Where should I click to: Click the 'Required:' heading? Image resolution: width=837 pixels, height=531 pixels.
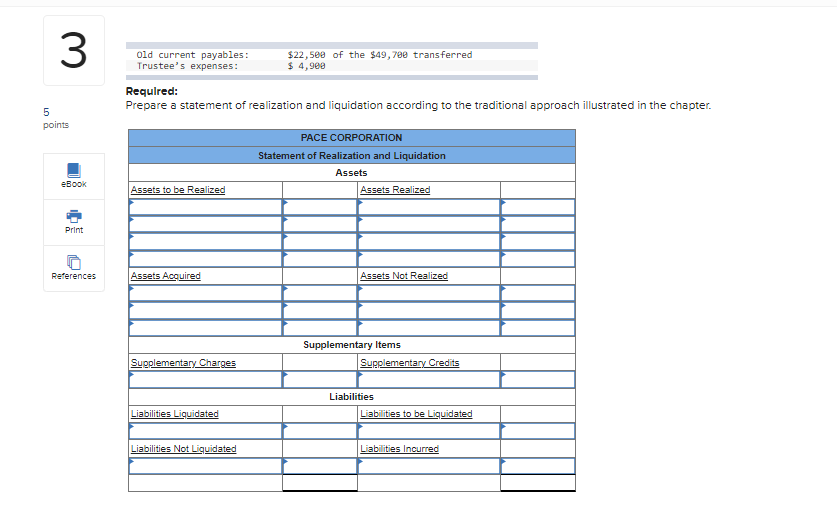[152, 91]
